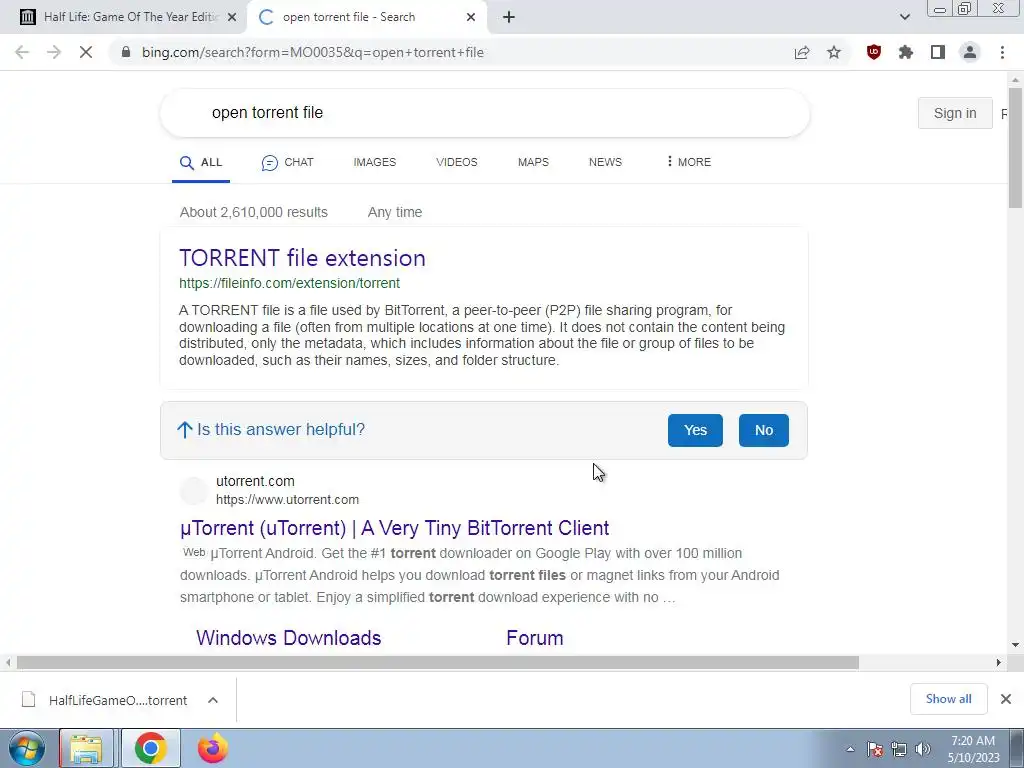
Task: Show hidden system tray icons
Action: [850, 749]
